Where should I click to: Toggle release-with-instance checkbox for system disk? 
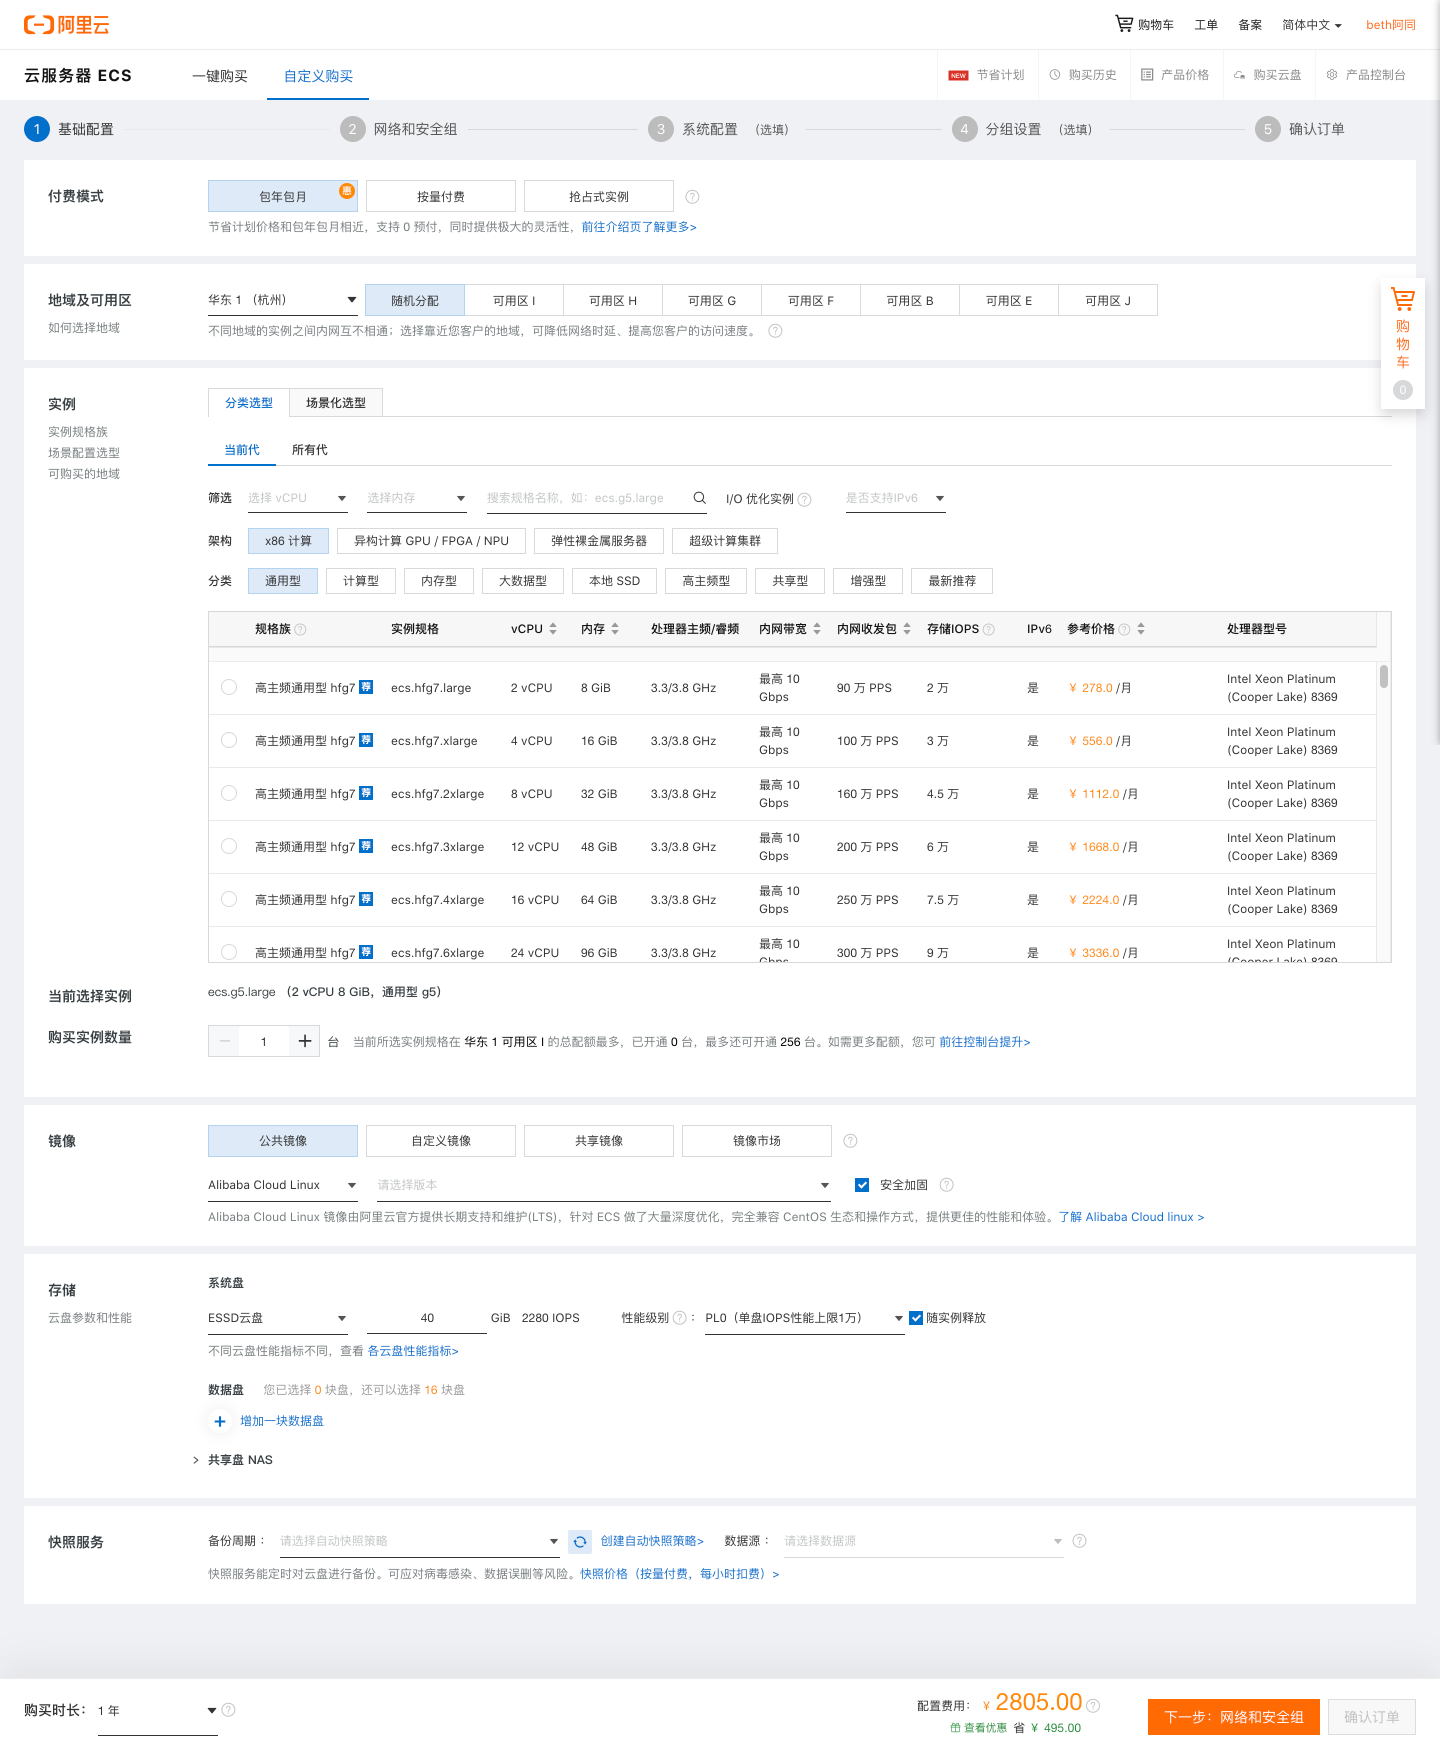(x=916, y=1318)
